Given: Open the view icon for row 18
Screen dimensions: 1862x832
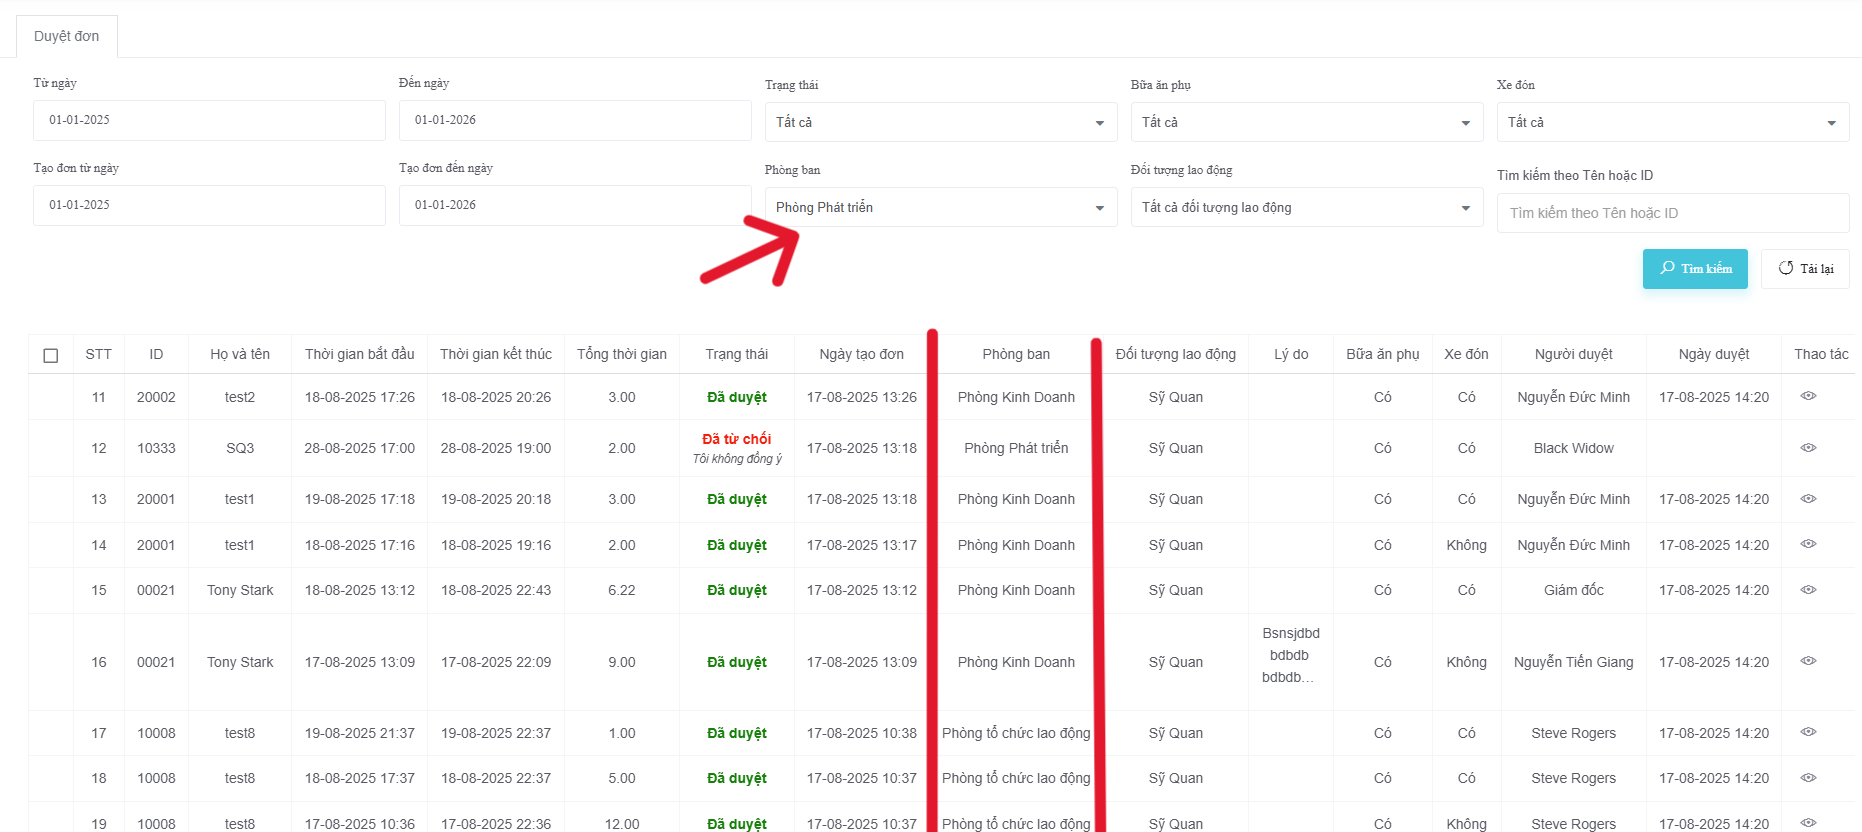Looking at the screenshot, I should pos(1808,778).
